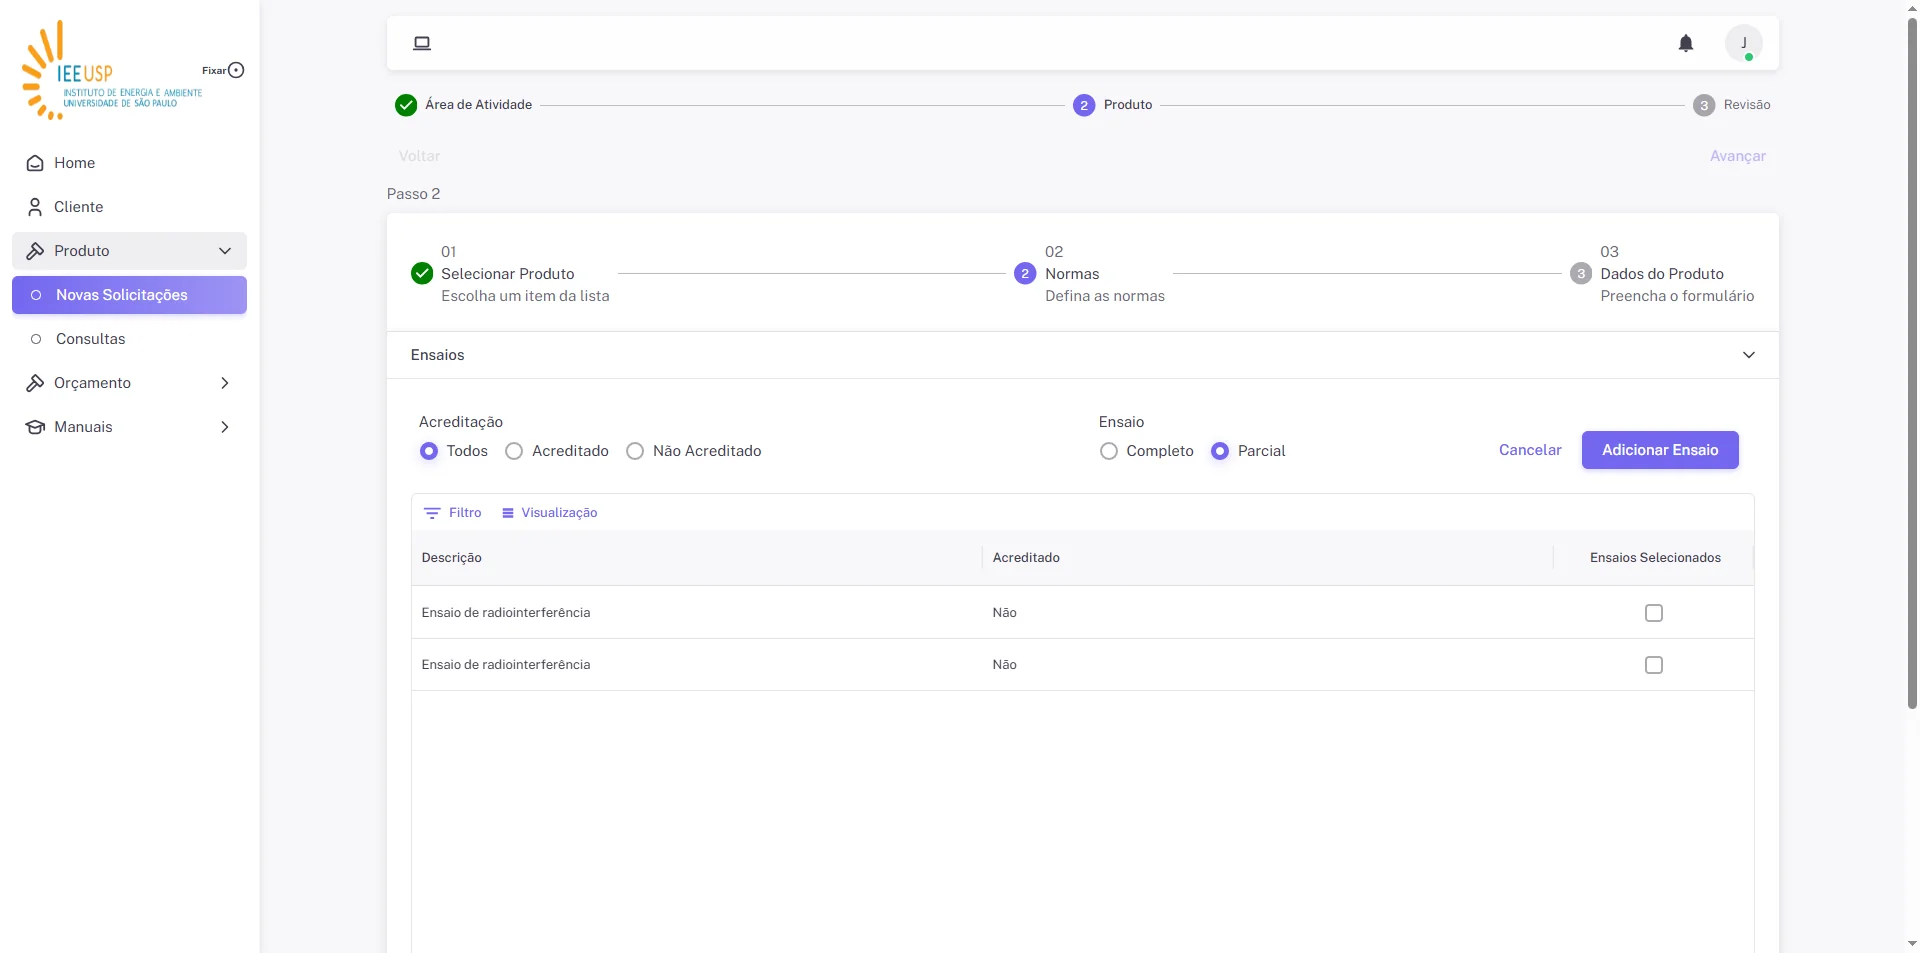Click step 2 Normas circle
The height and width of the screenshot is (953, 1920).
(x=1025, y=273)
